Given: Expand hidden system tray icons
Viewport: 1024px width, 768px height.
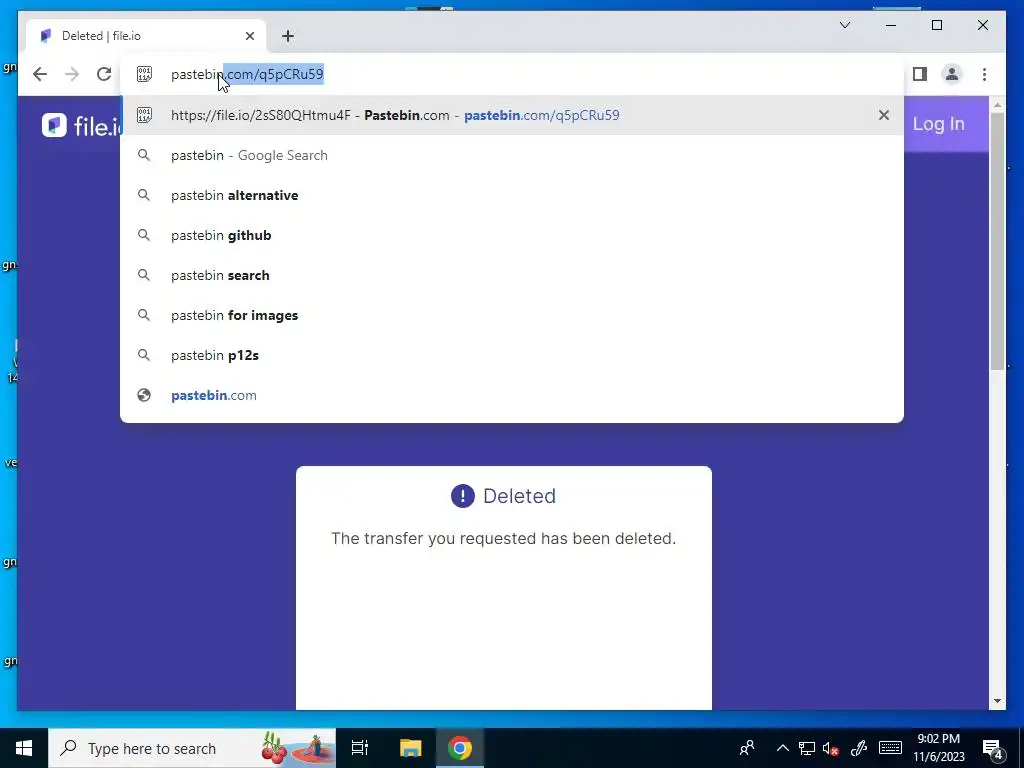Looking at the screenshot, I should (x=782, y=748).
